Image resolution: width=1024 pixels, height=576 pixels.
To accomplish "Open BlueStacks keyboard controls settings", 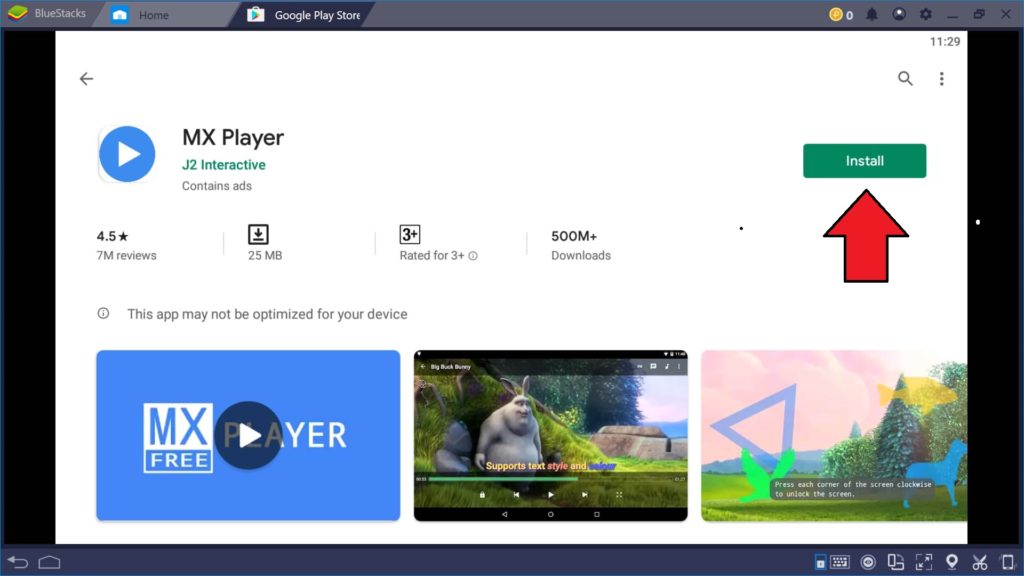I will tap(841, 562).
